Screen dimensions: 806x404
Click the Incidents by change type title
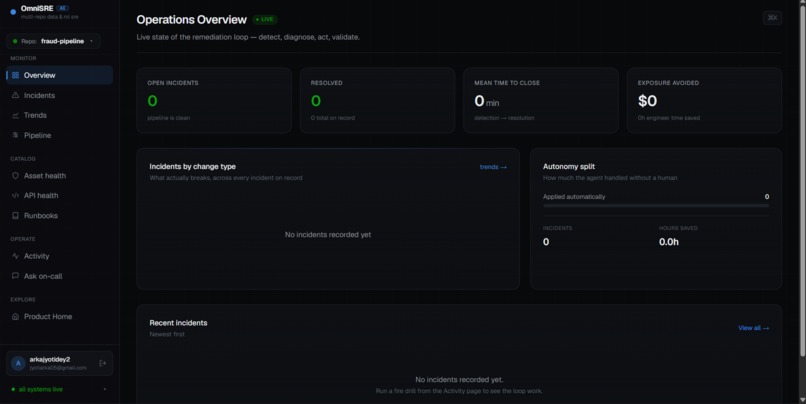[x=192, y=167]
